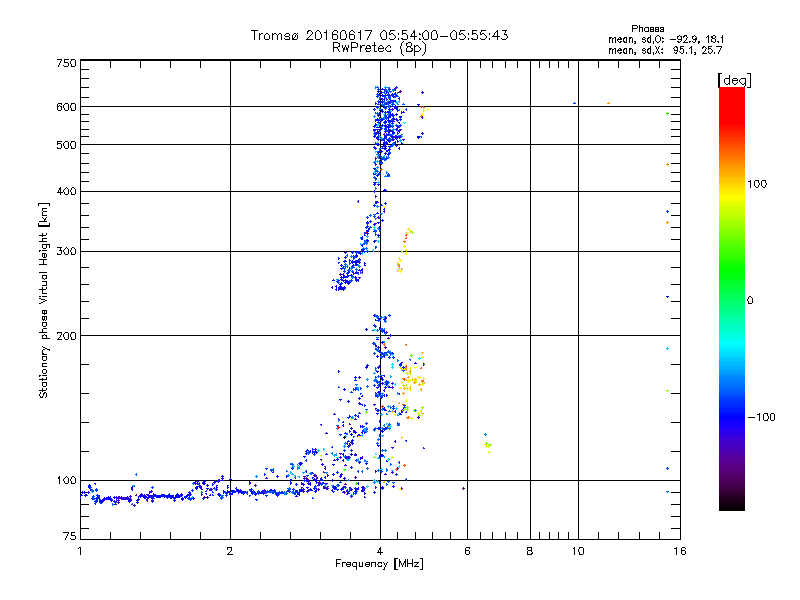Click the x-axis tick label '6'

[467, 551]
